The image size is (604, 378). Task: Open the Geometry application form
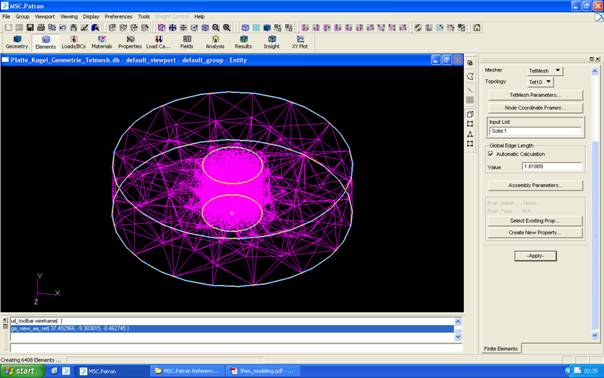coord(17,42)
